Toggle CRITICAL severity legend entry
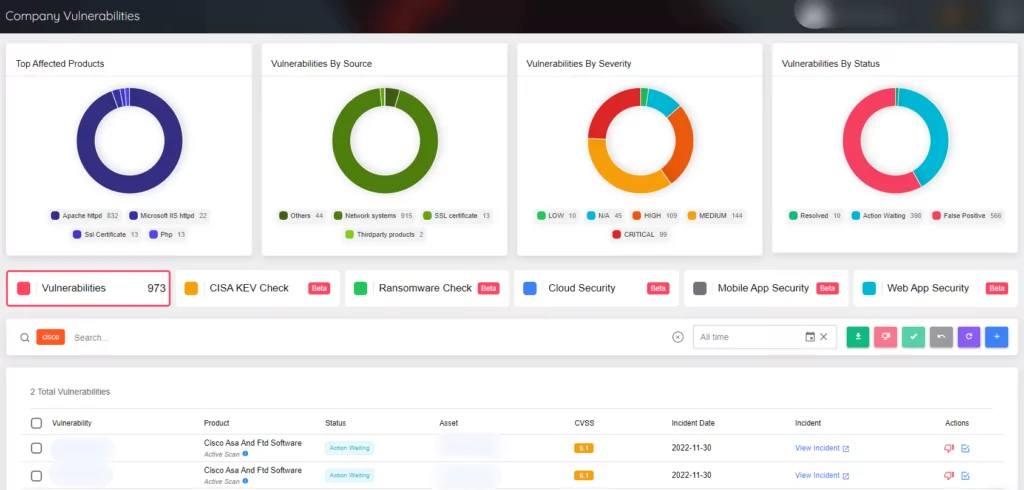 pyautogui.click(x=639, y=235)
